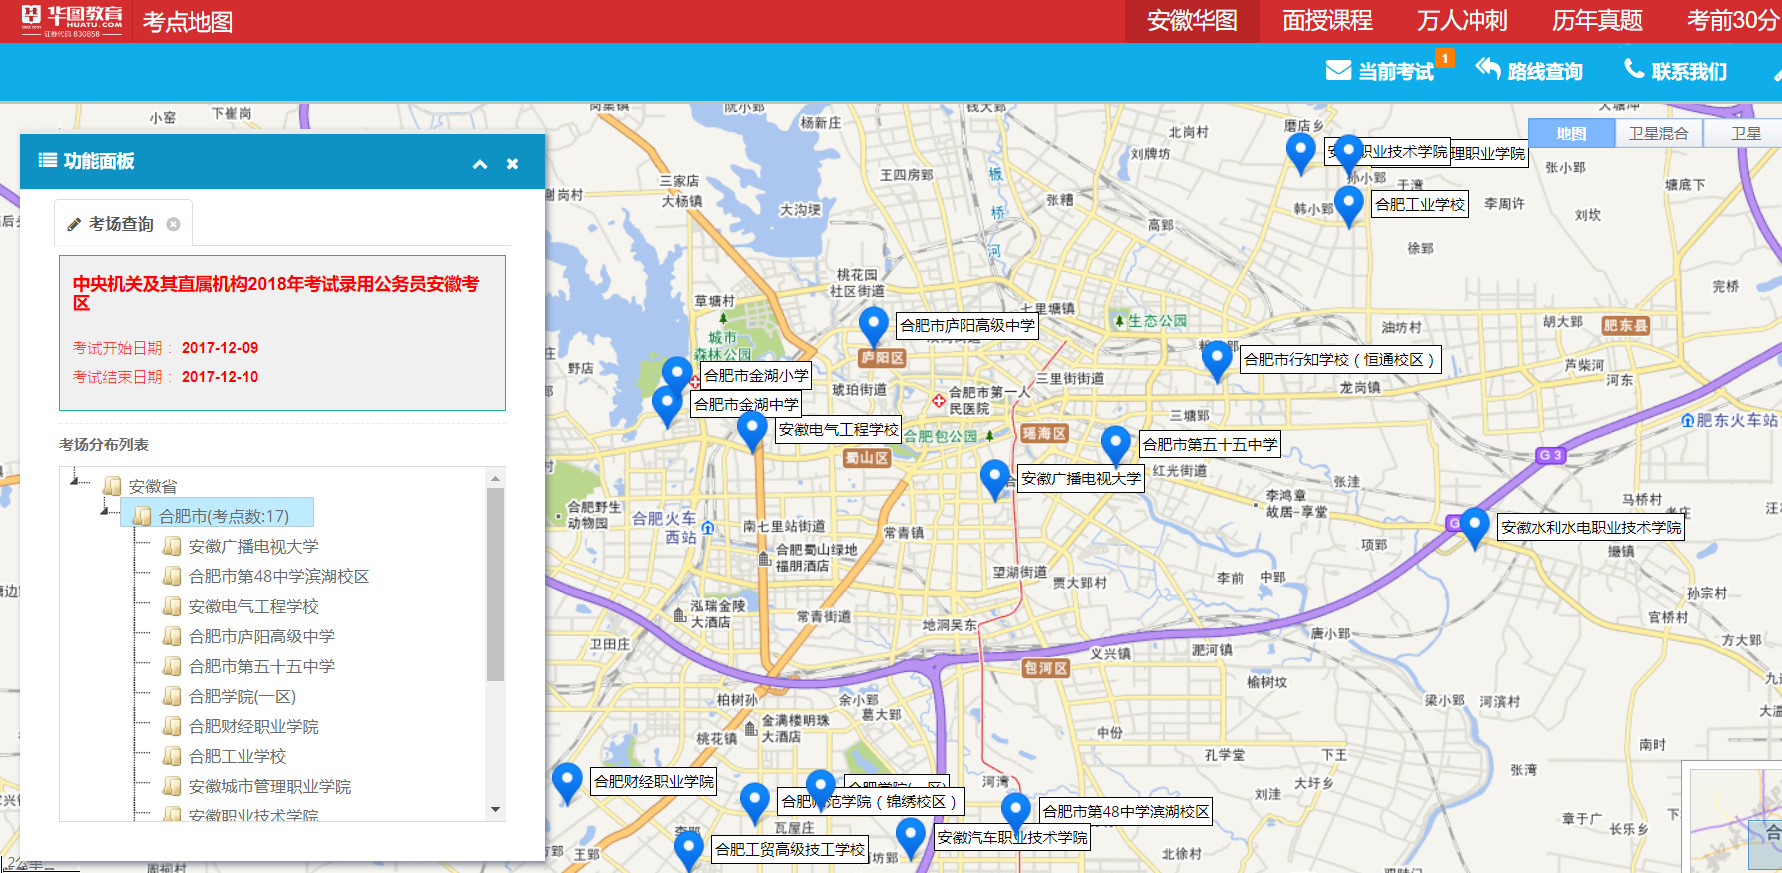Open the current exam envelope icon
The width and height of the screenshot is (1782, 873).
tap(1338, 70)
